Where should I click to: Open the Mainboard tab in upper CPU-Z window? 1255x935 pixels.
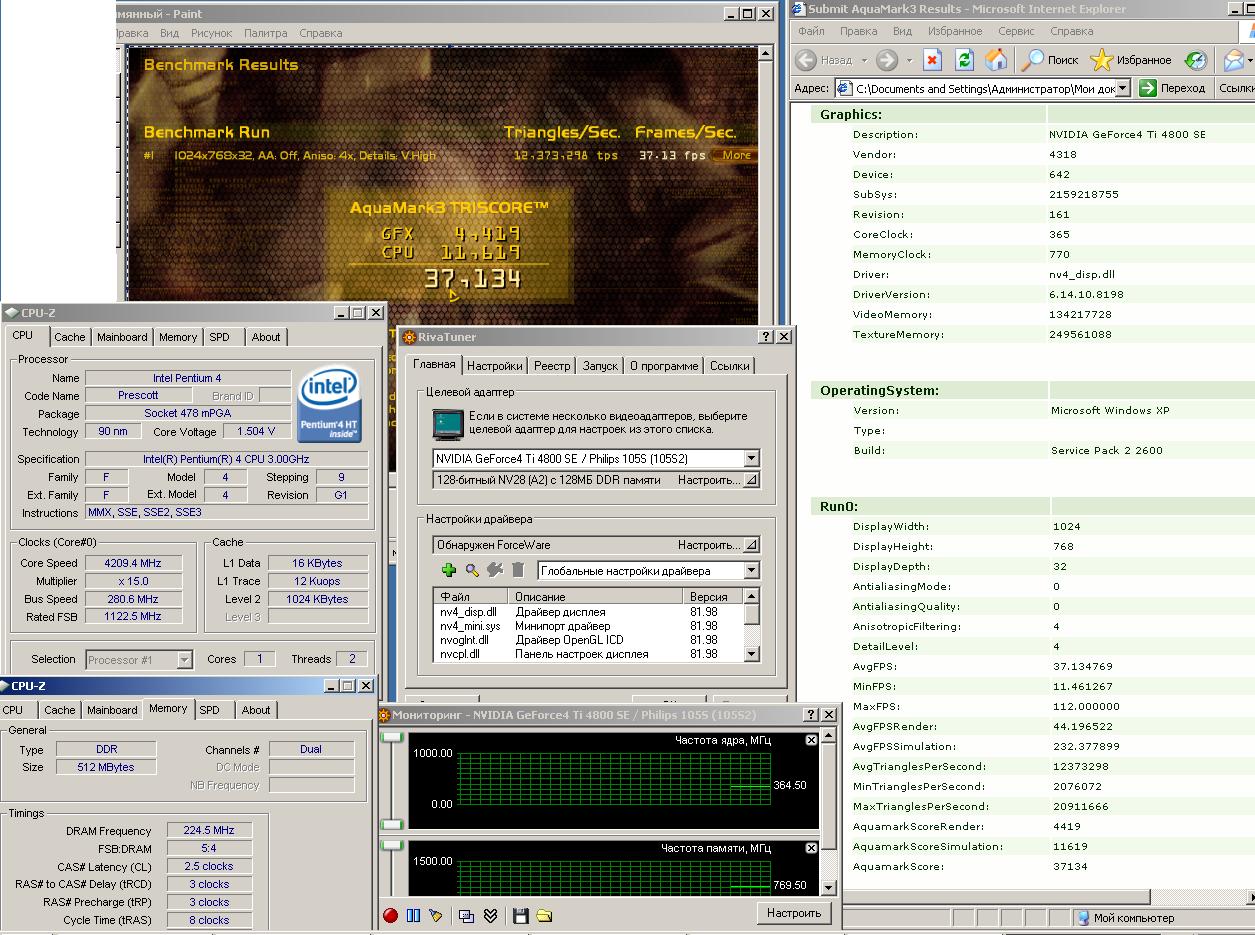coord(122,337)
